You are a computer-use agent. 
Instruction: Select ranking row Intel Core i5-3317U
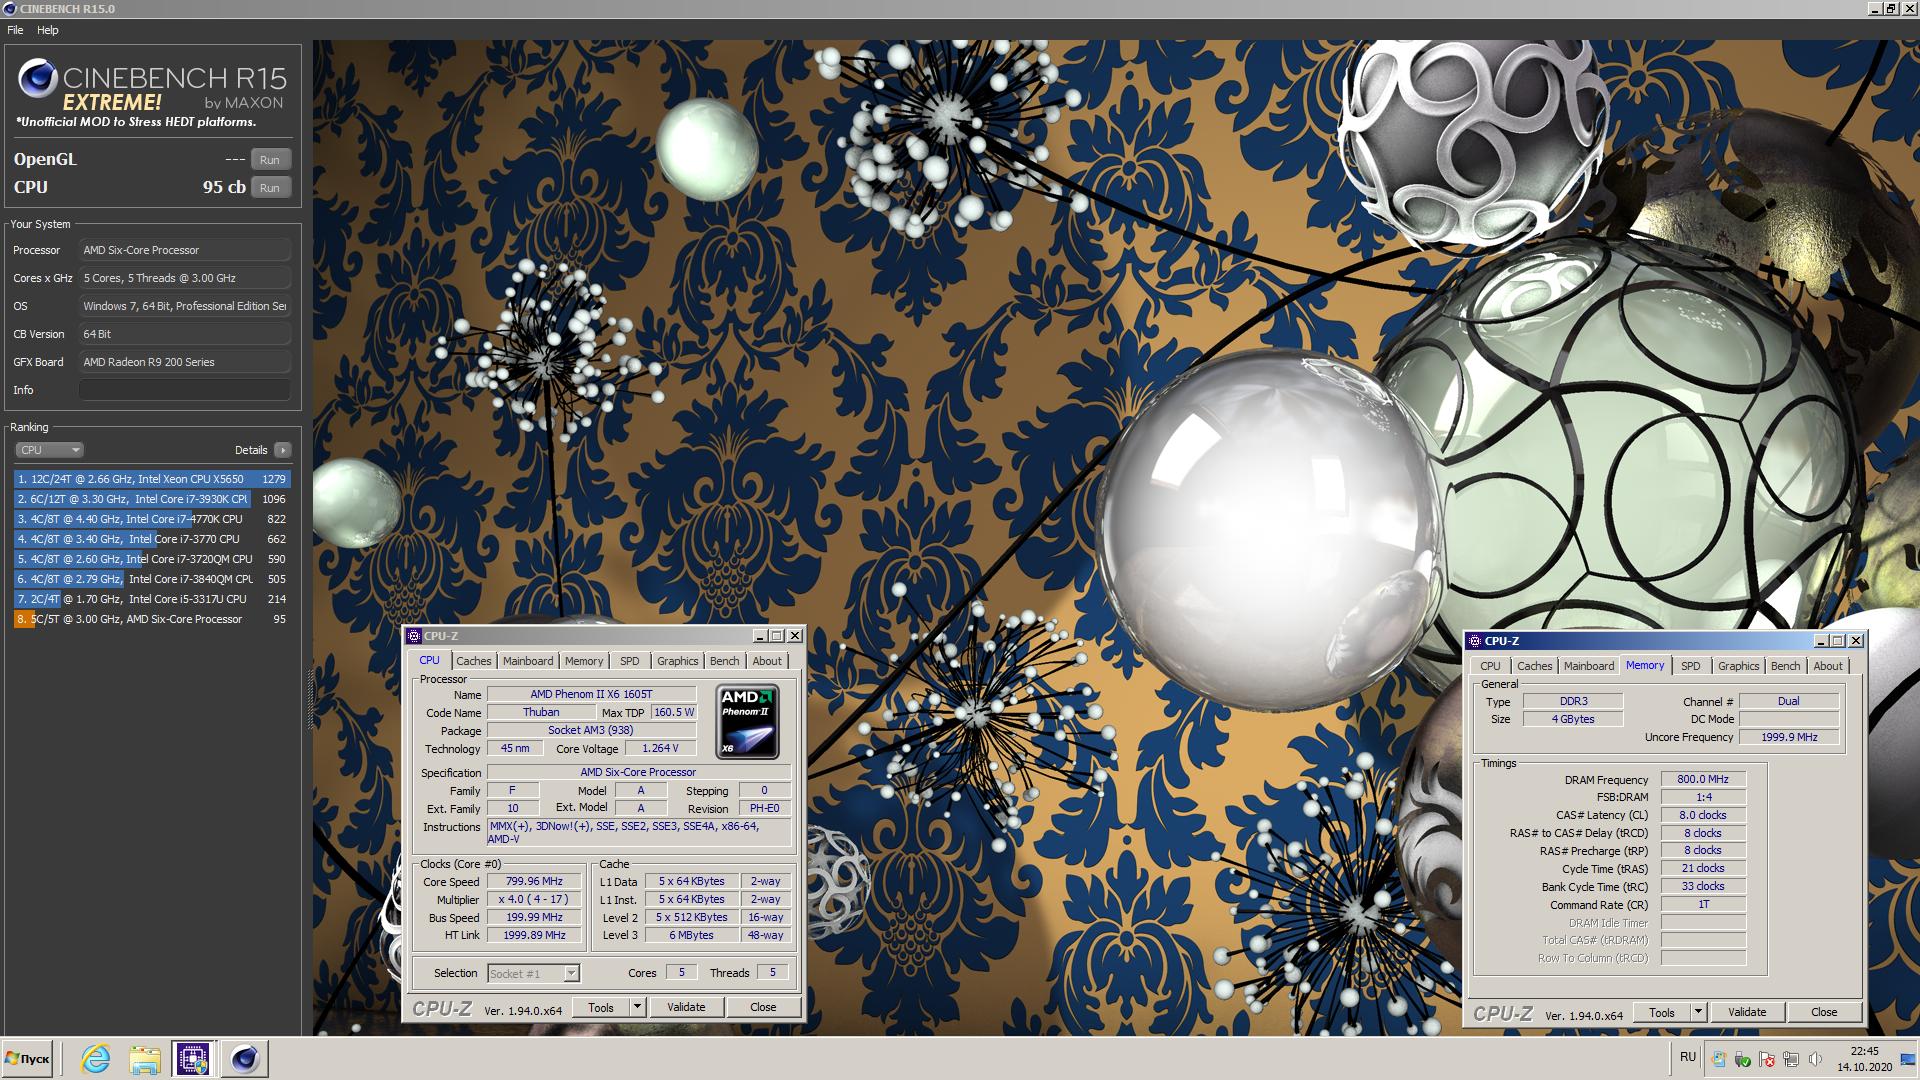[x=152, y=599]
